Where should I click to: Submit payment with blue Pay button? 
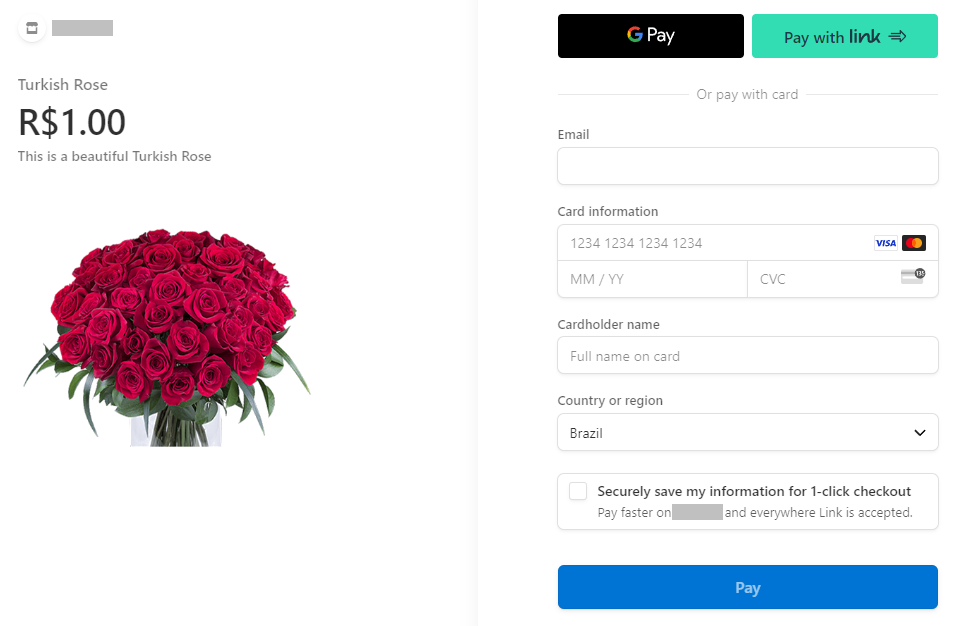coord(747,588)
